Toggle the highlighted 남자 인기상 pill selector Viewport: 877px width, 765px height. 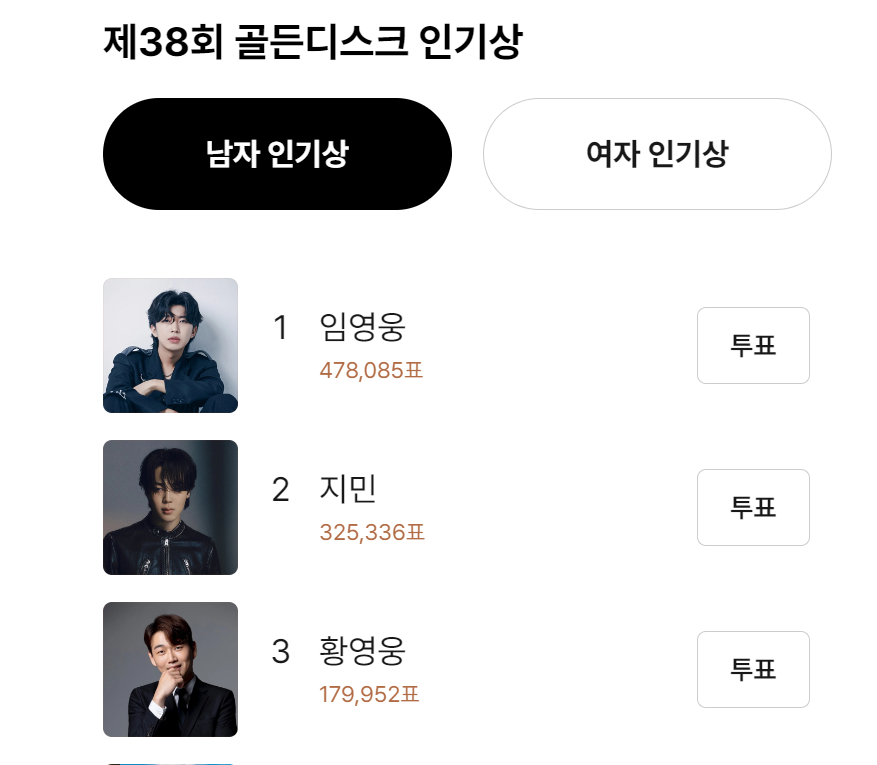[x=277, y=154]
